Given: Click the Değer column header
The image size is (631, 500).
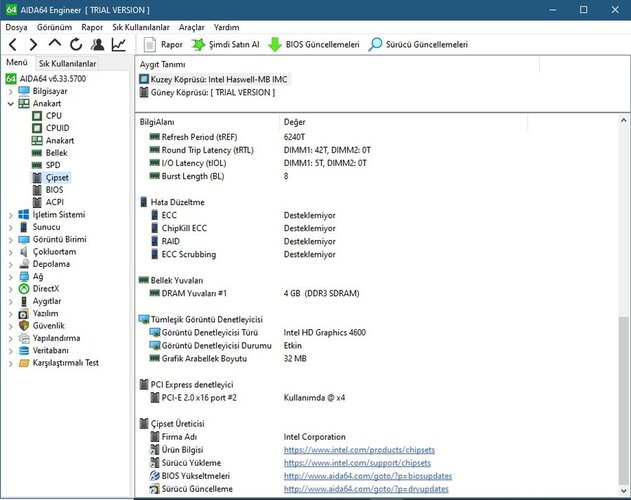Looking at the screenshot, I should [x=296, y=121].
